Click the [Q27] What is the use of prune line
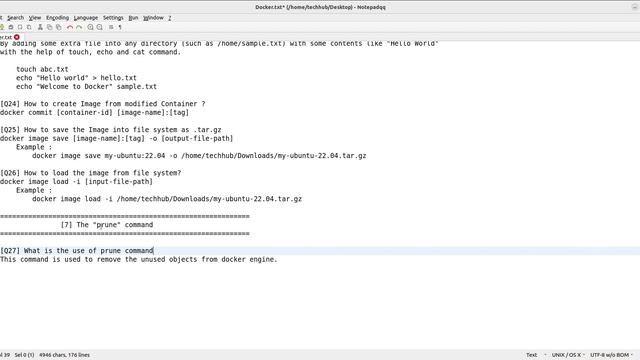The width and height of the screenshot is (640, 360). tap(76, 251)
